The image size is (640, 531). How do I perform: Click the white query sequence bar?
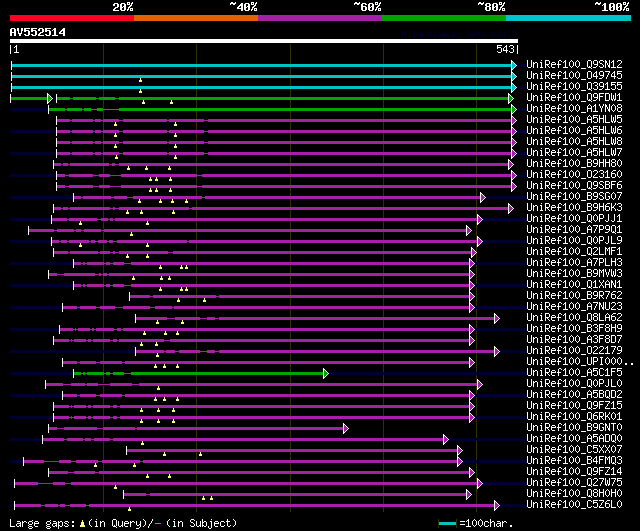[x=264, y=41]
